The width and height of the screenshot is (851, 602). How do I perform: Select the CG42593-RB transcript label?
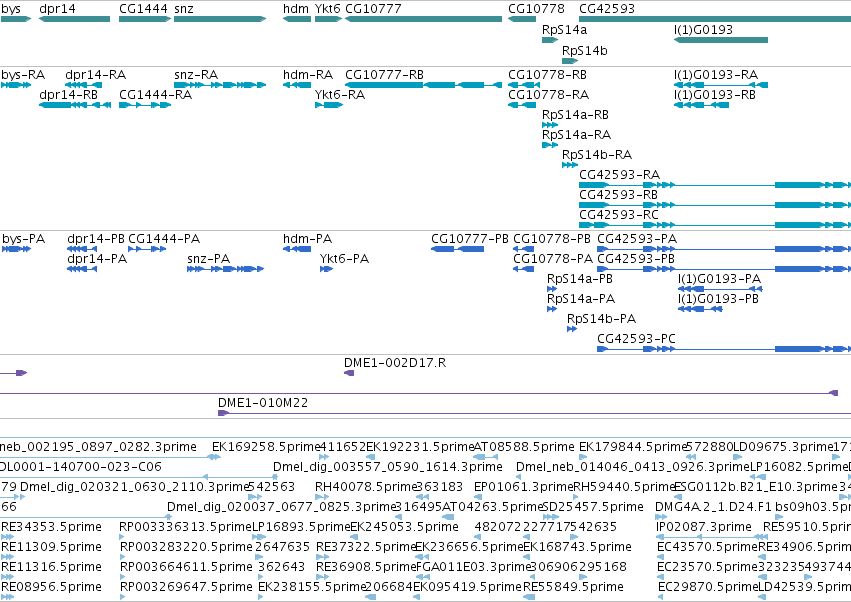coord(619,195)
